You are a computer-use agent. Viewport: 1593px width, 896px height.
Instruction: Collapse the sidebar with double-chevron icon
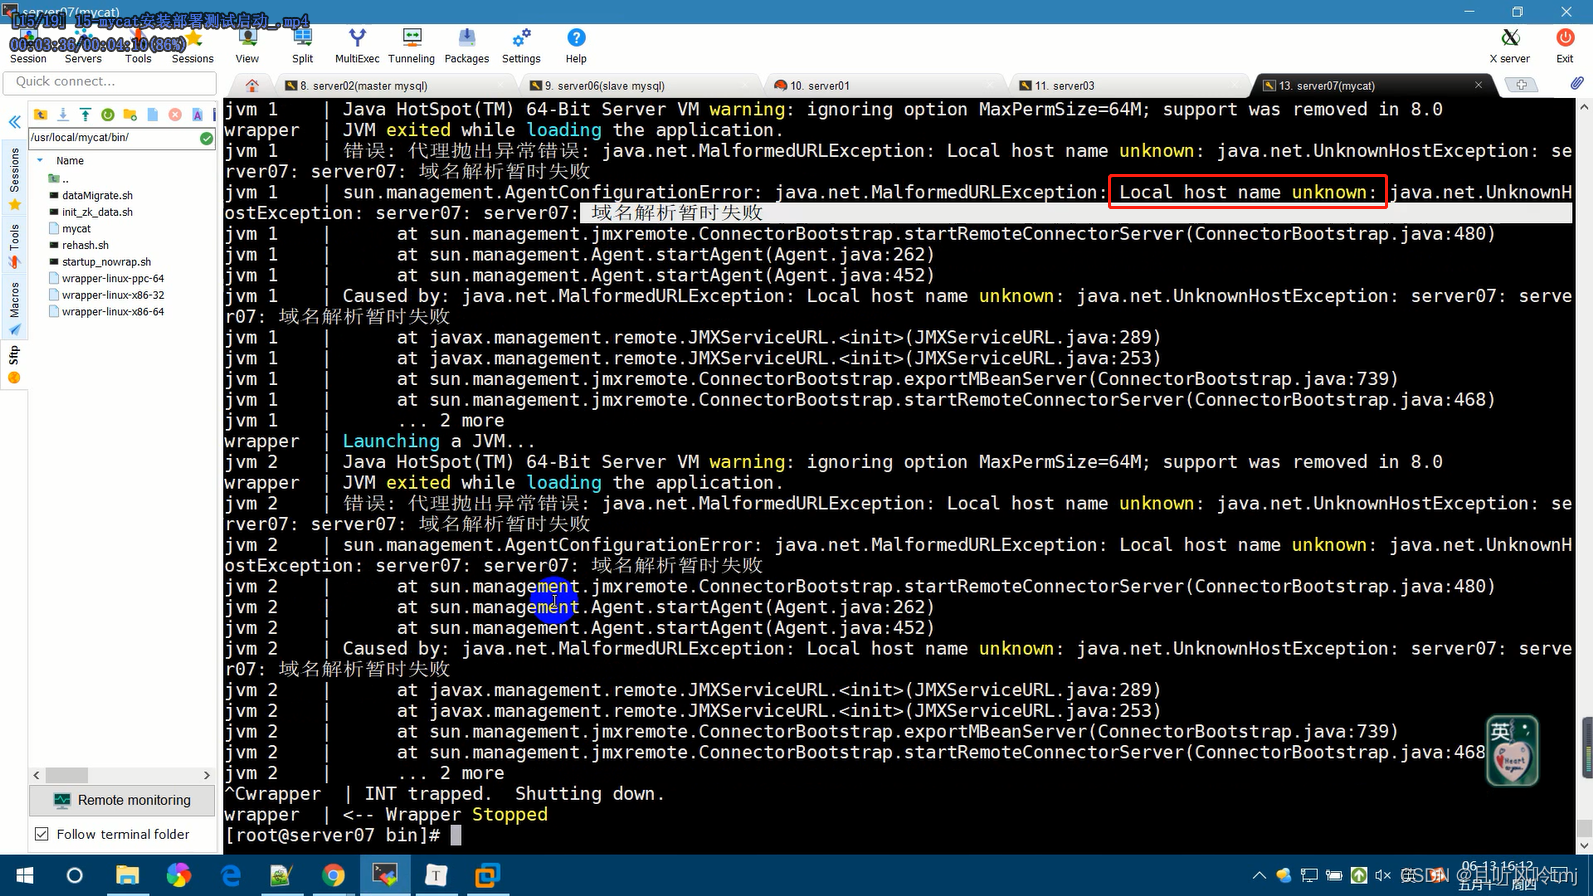coord(14,122)
